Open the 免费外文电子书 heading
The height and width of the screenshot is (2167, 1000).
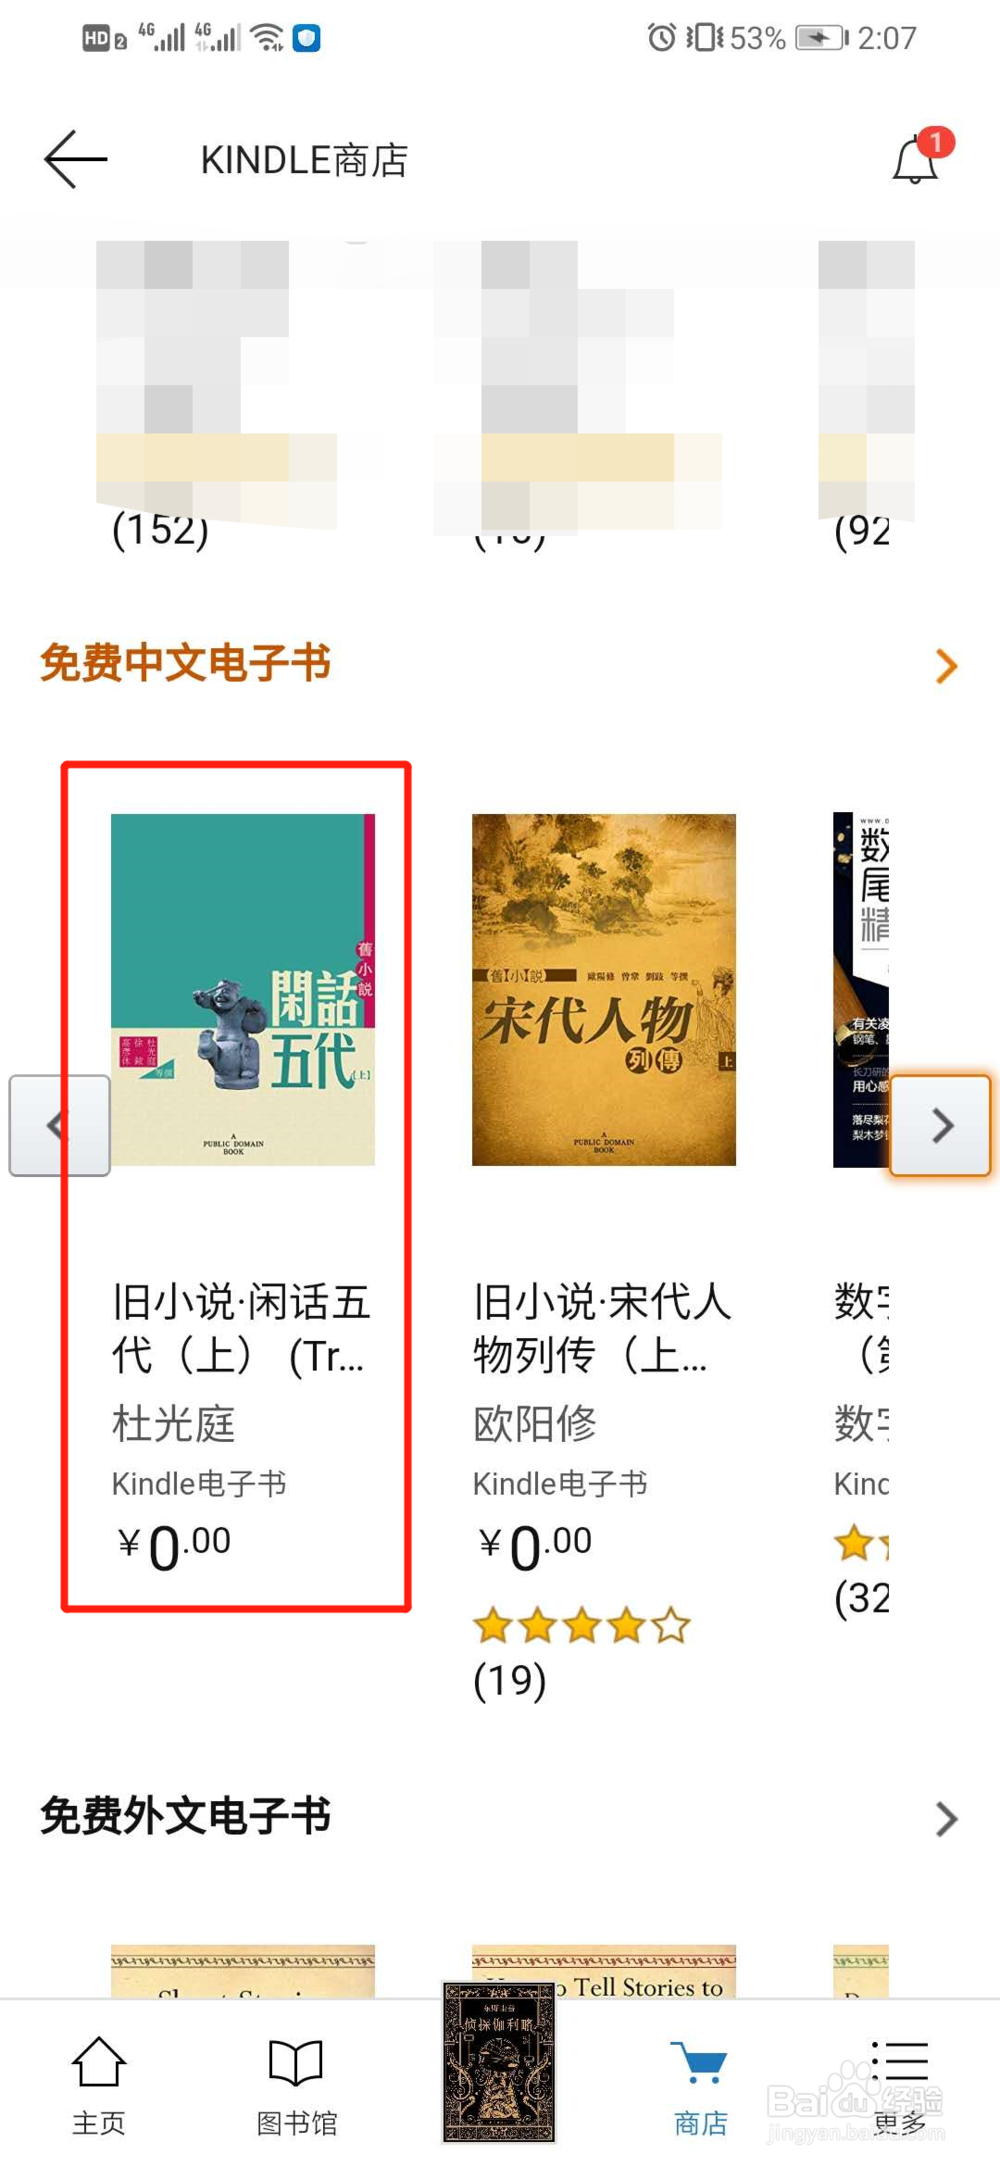pyautogui.click(x=185, y=1816)
